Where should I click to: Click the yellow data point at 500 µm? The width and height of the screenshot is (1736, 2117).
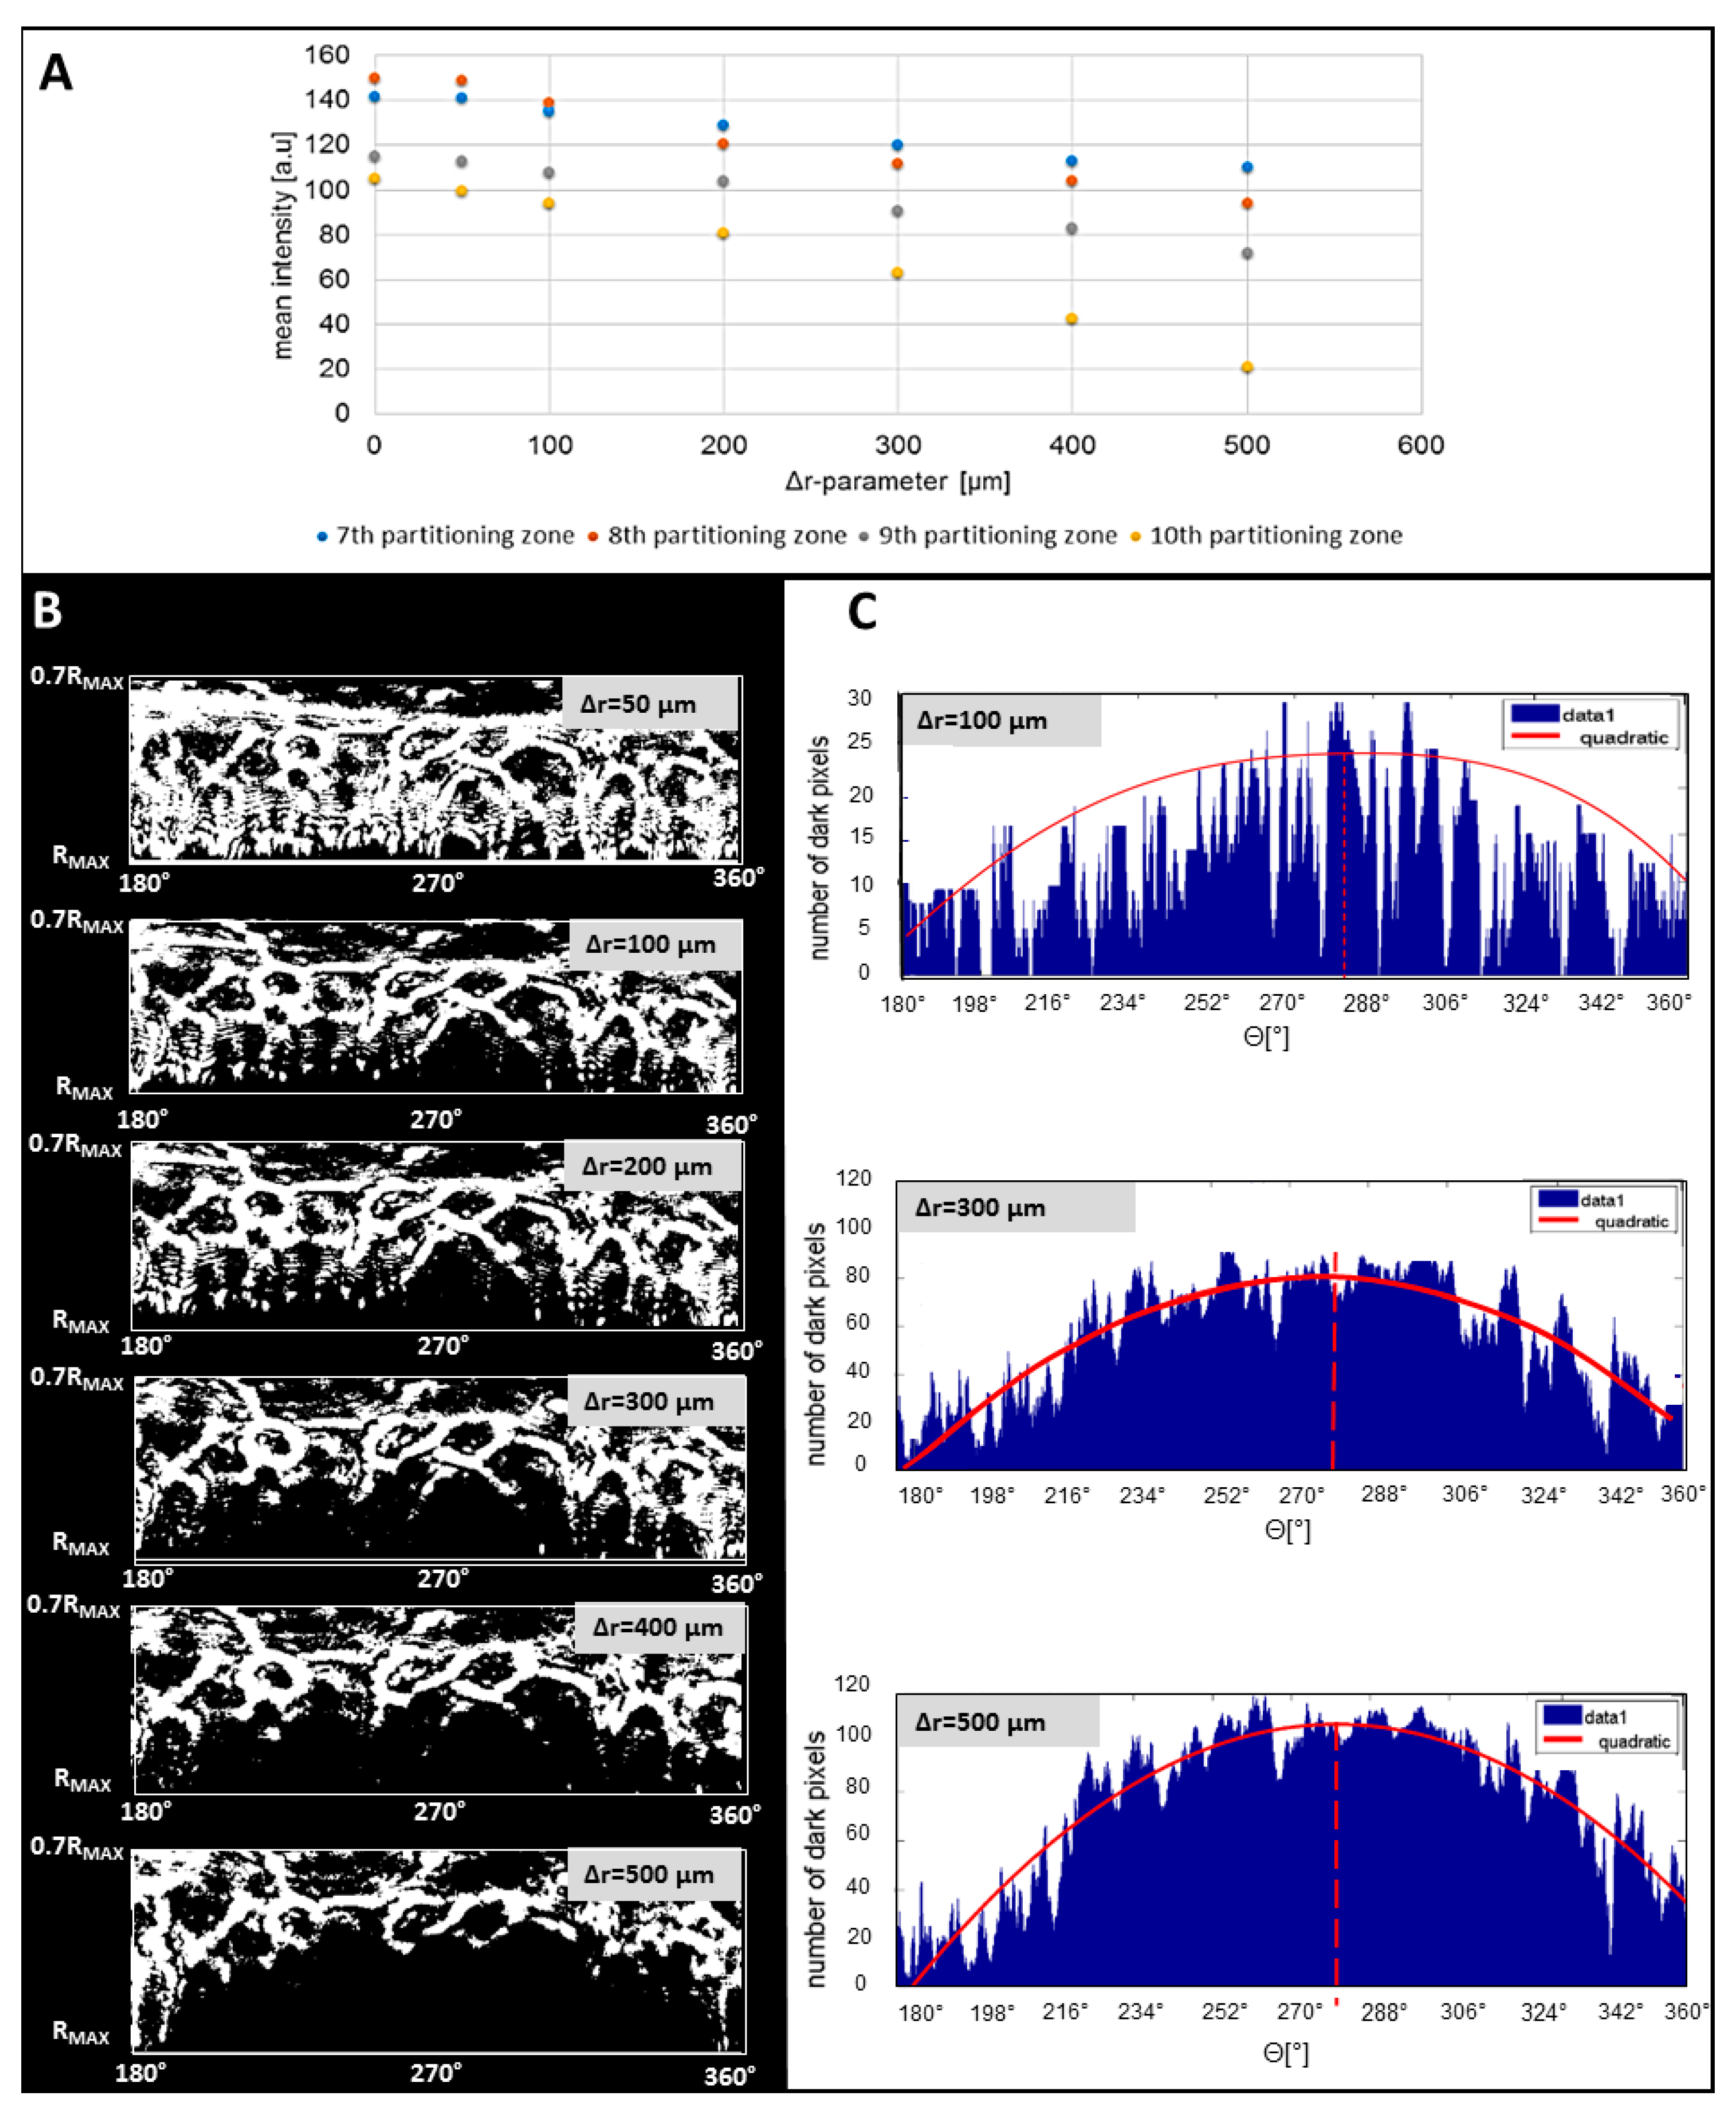[x=1247, y=368]
